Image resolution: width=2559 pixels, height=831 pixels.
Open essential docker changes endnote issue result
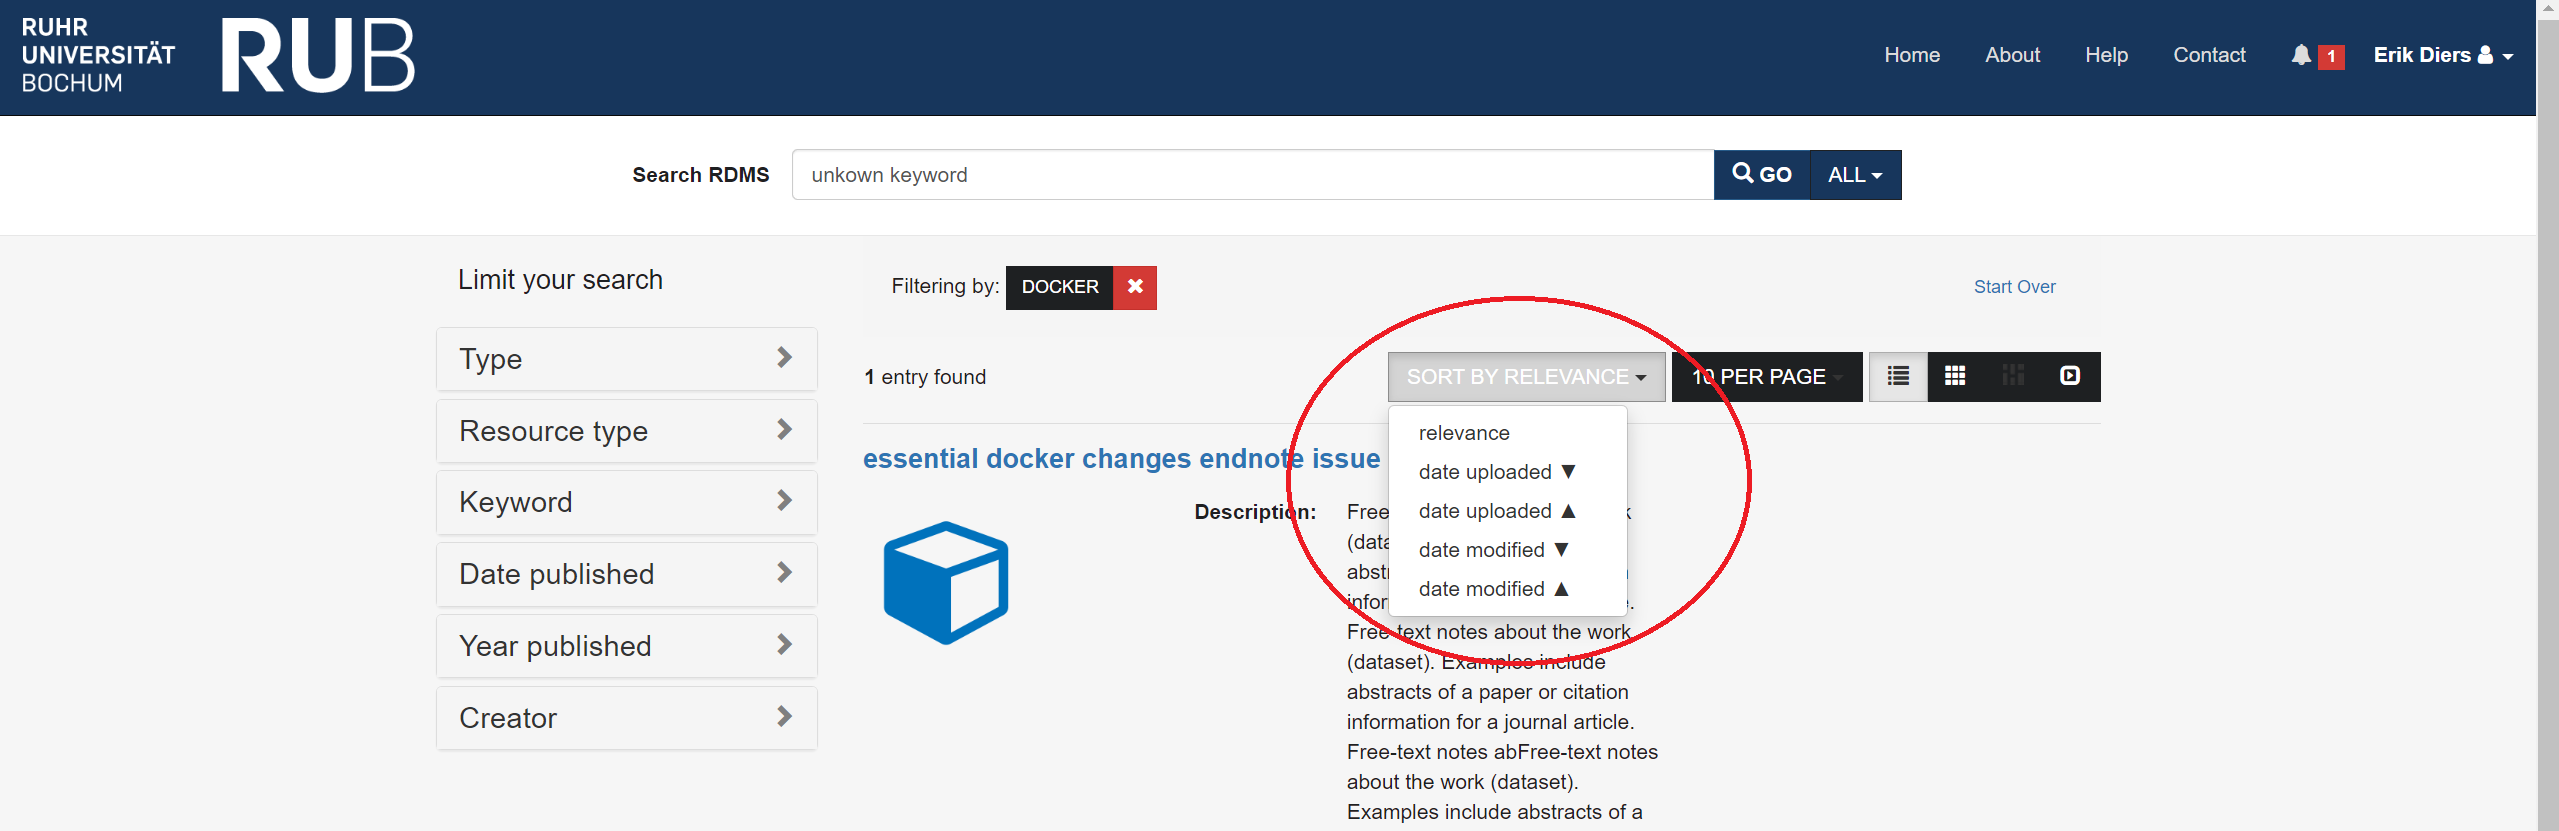click(x=1121, y=459)
